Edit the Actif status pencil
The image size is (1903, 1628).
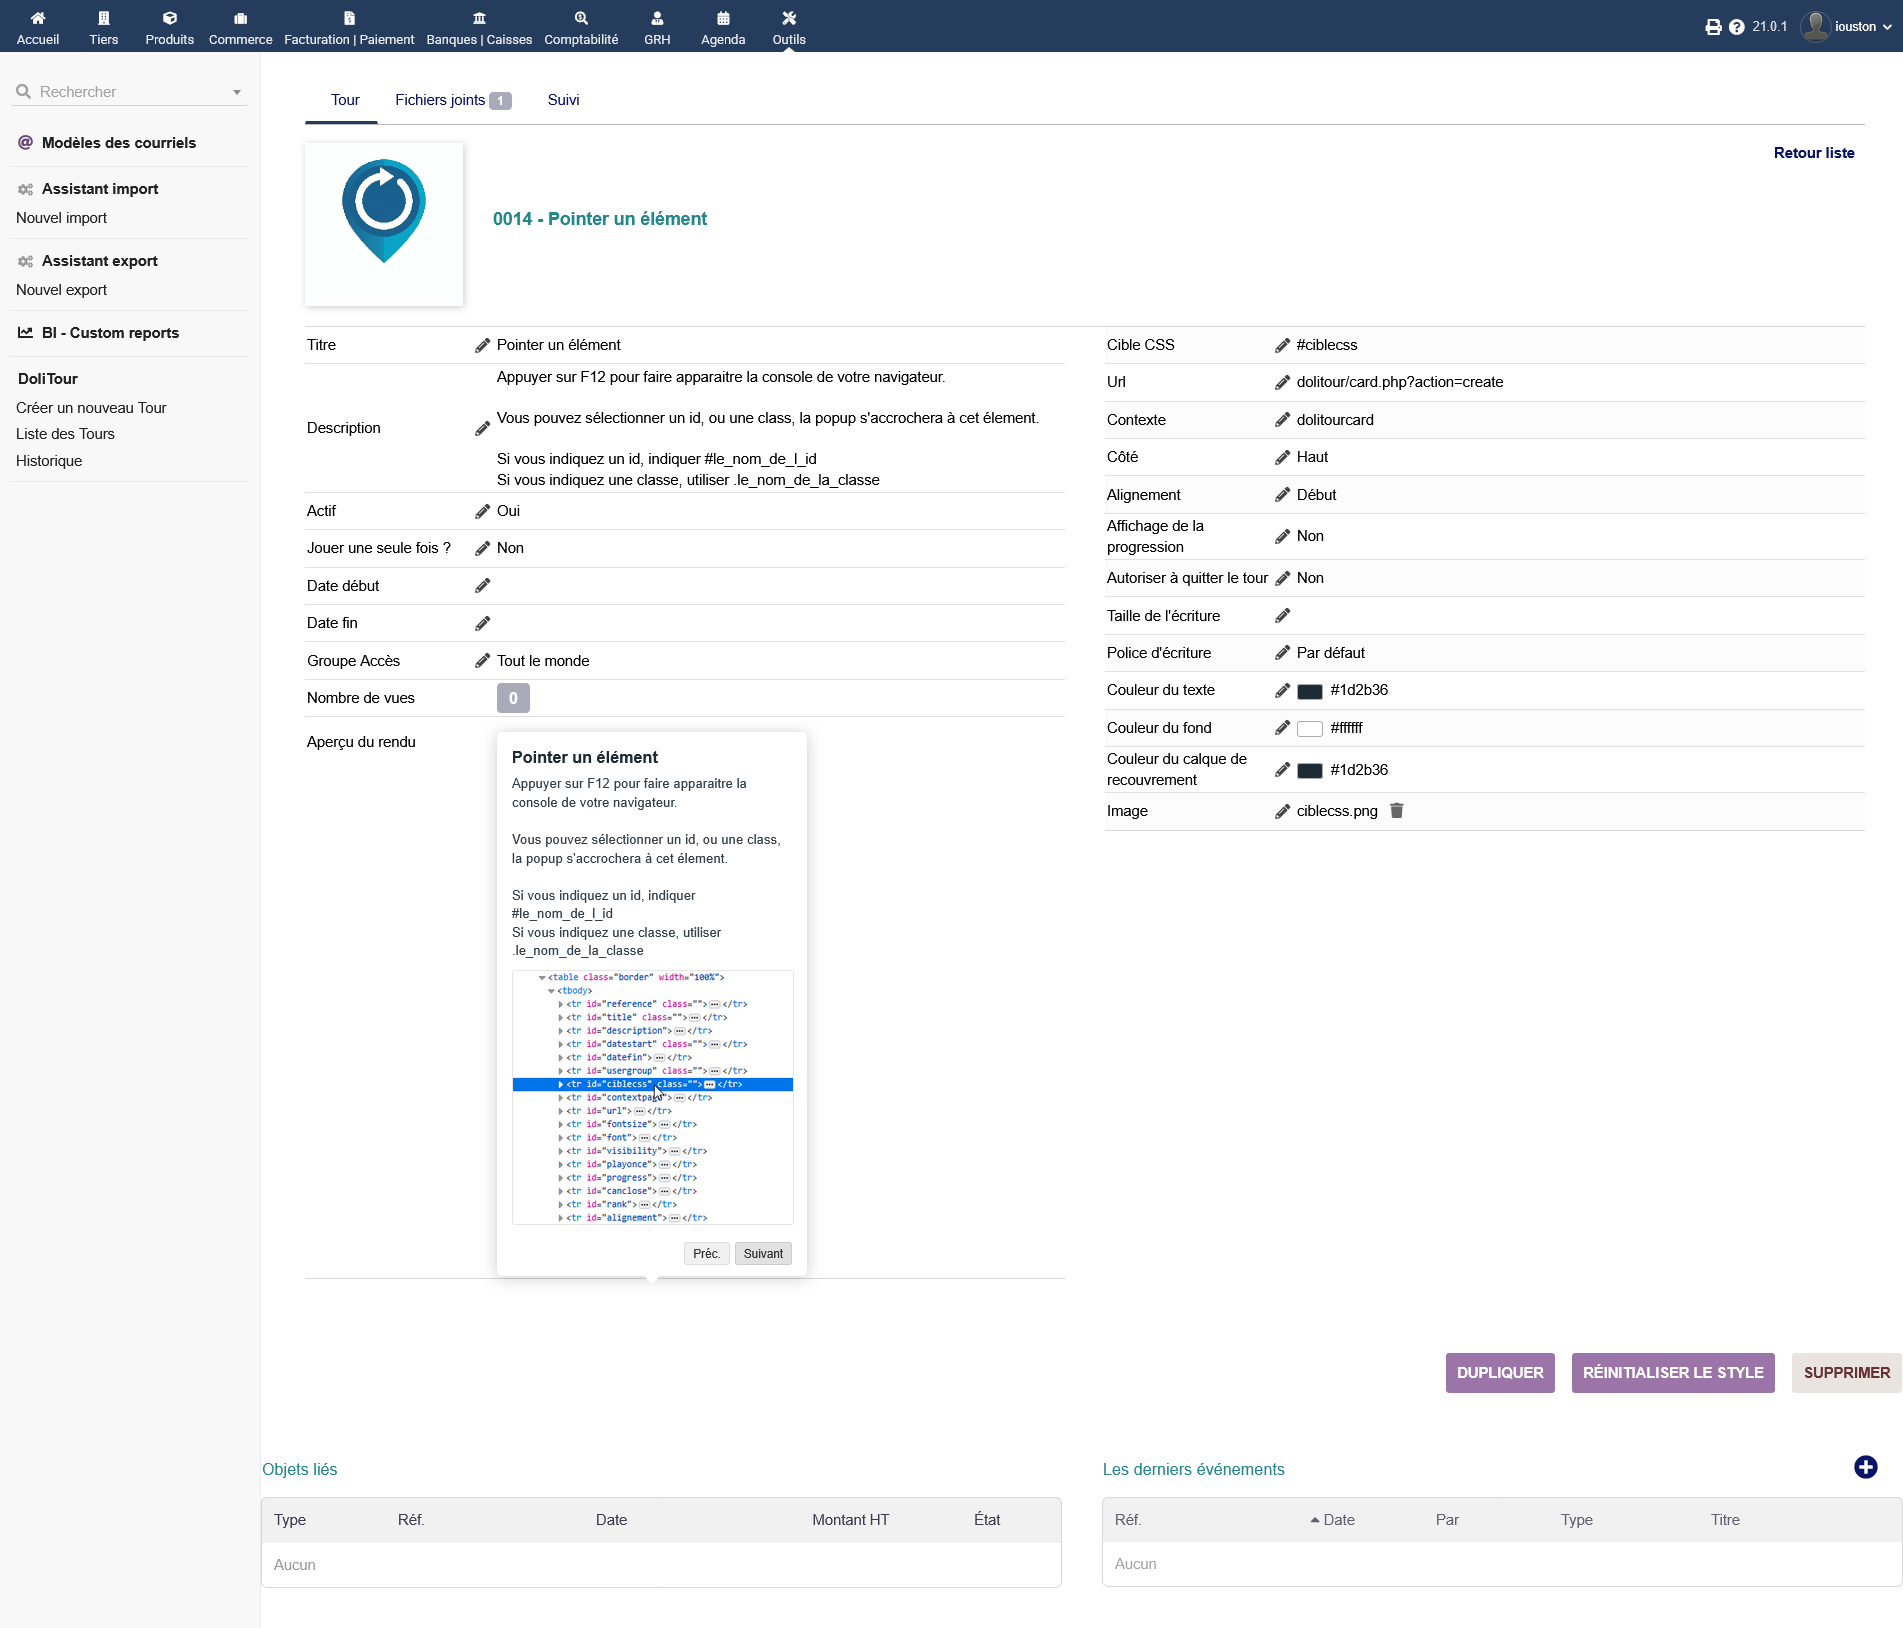click(482, 511)
